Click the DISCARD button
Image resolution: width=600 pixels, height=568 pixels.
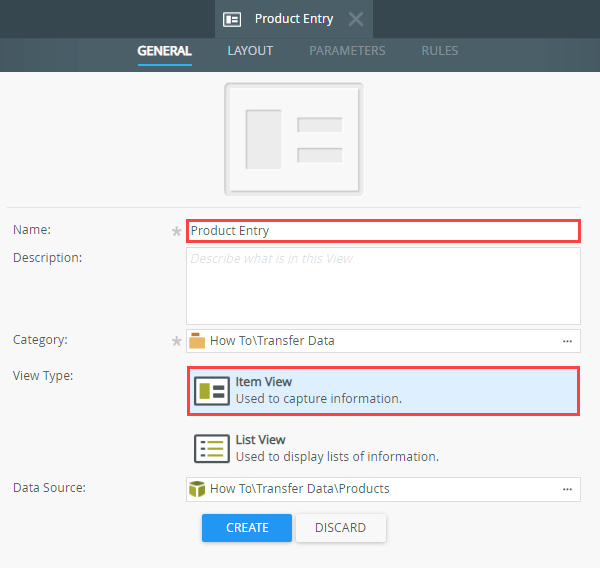(x=341, y=528)
